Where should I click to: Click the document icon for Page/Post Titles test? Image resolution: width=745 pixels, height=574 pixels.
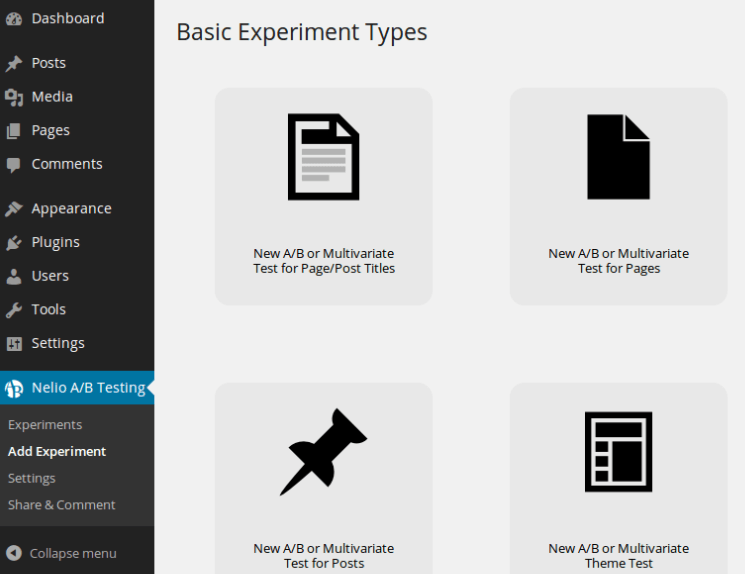click(x=324, y=157)
